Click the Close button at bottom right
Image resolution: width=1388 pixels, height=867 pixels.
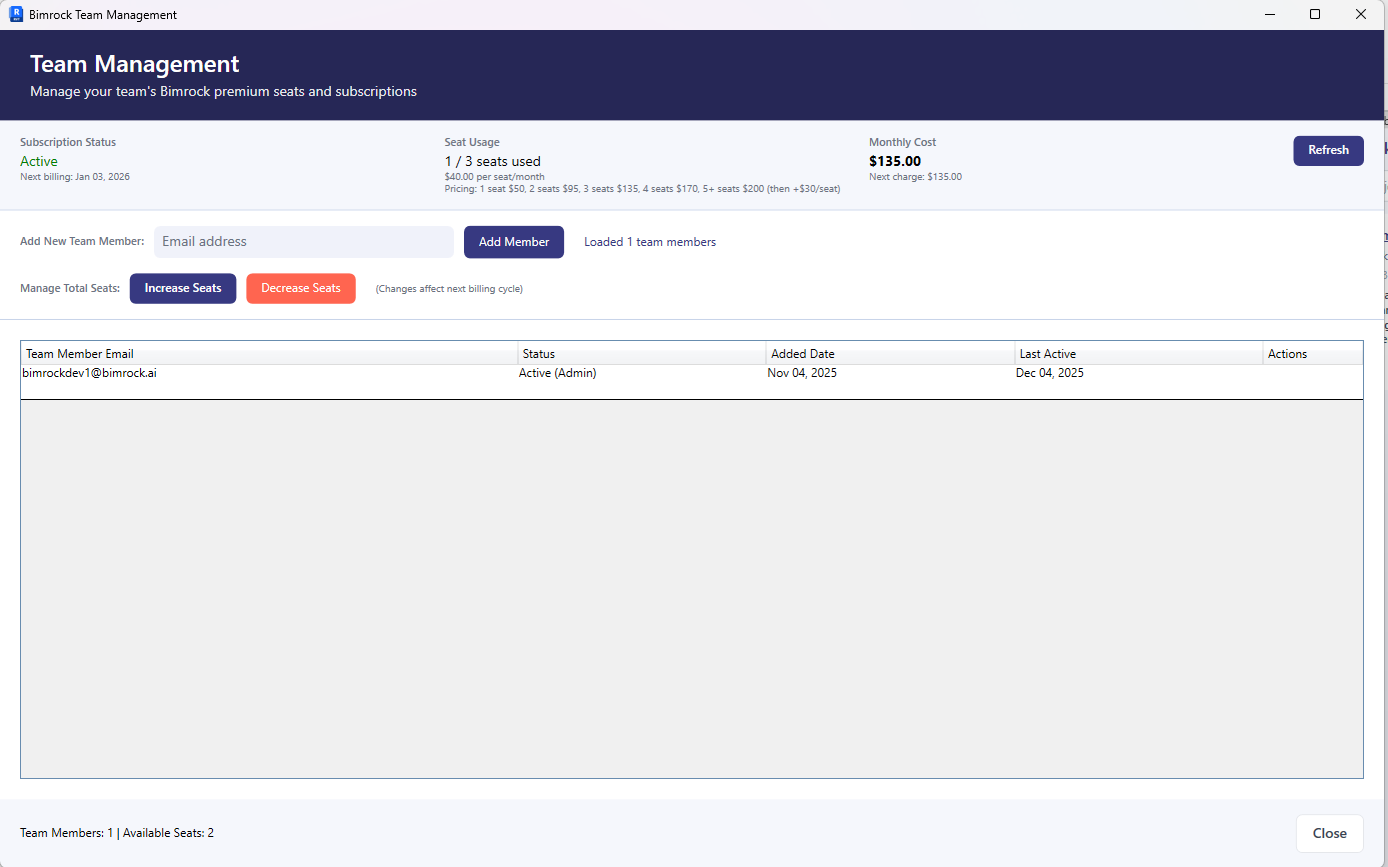click(1330, 832)
